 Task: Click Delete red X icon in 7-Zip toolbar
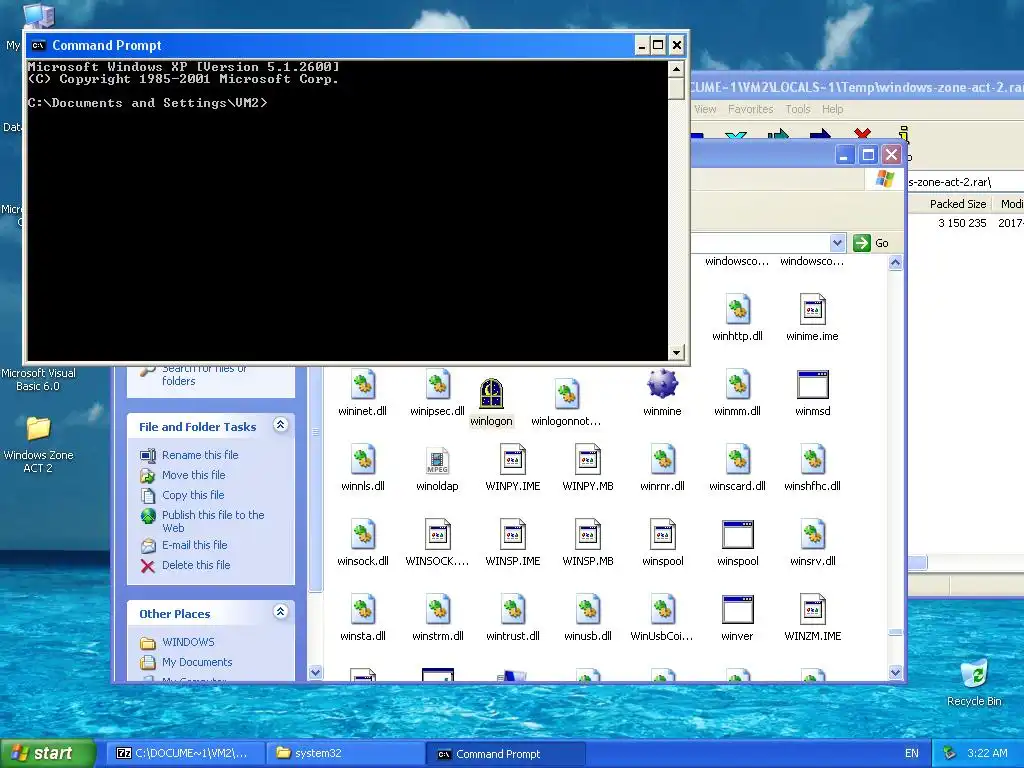(x=862, y=133)
